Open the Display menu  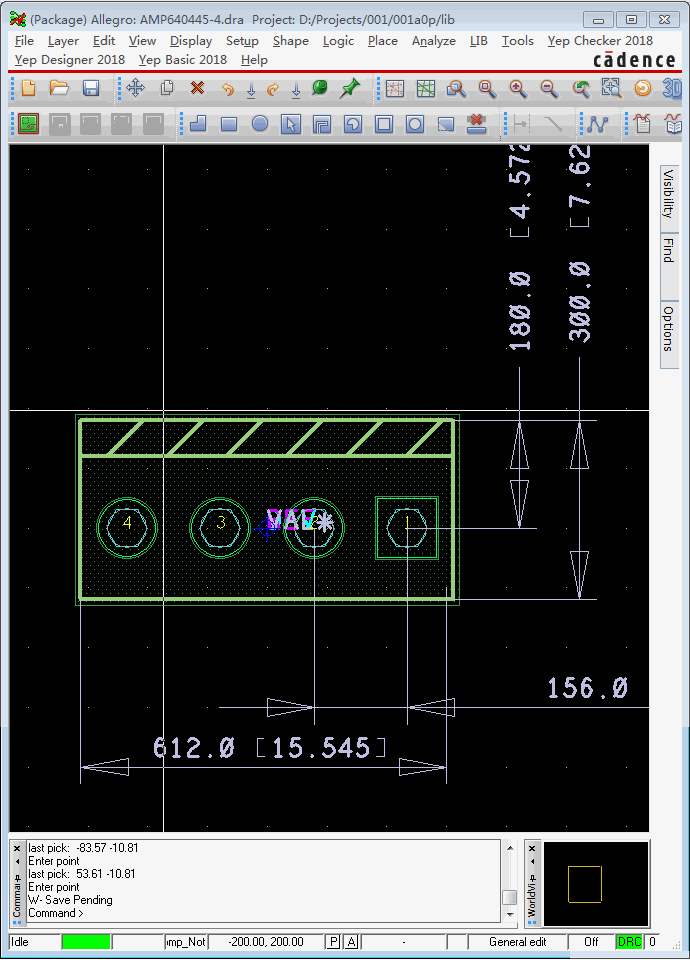pyautogui.click(x=191, y=40)
